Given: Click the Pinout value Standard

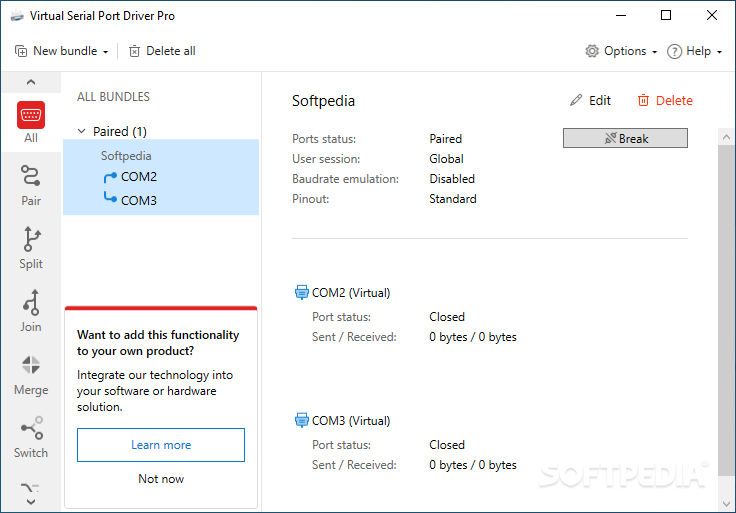Looking at the screenshot, I should pos(453,199).
